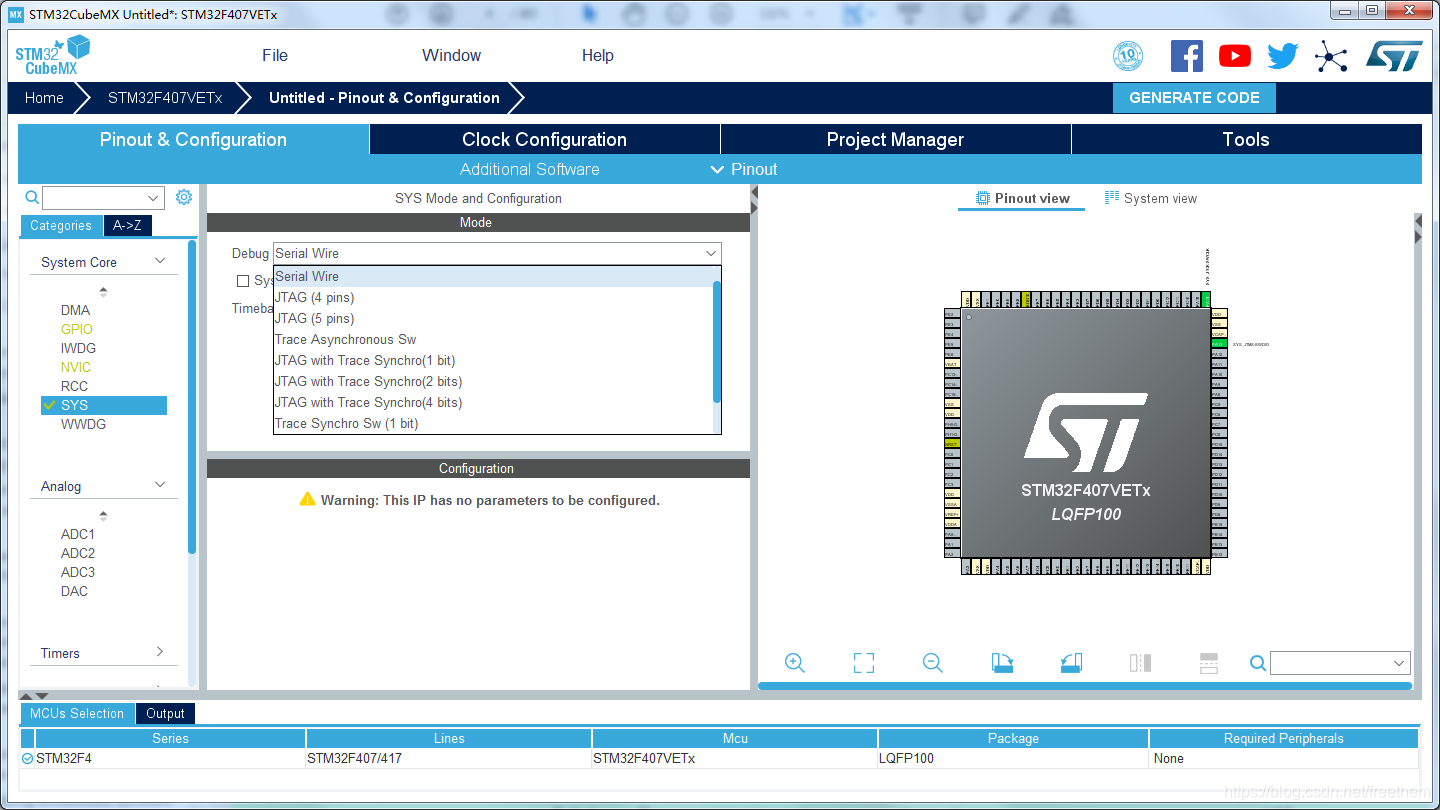Image resolution: width=1440 pixels, height=810 pixels.
Task: Select WWDG peripheral
Action: tap(83, 425)
